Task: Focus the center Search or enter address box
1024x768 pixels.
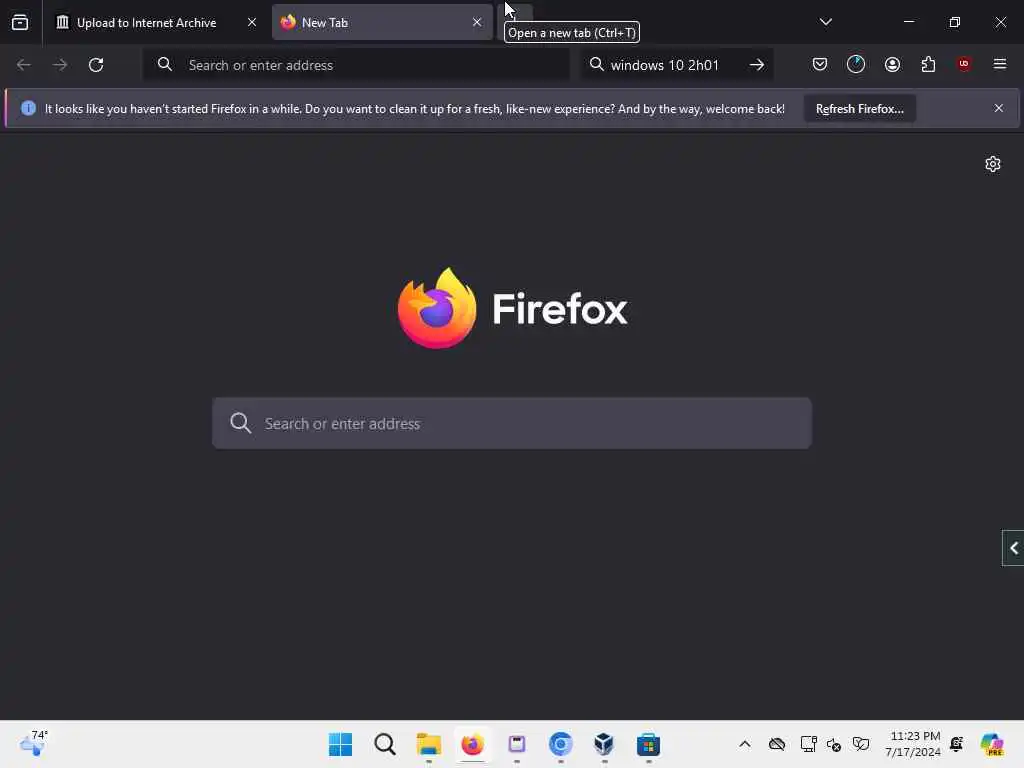Action: point(512,423)
